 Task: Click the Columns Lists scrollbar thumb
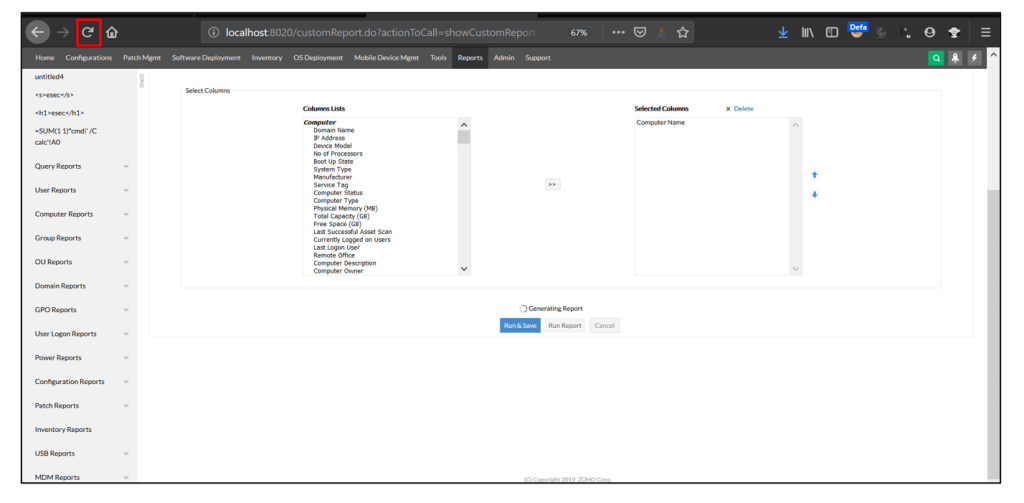click(x=464, y=137)
